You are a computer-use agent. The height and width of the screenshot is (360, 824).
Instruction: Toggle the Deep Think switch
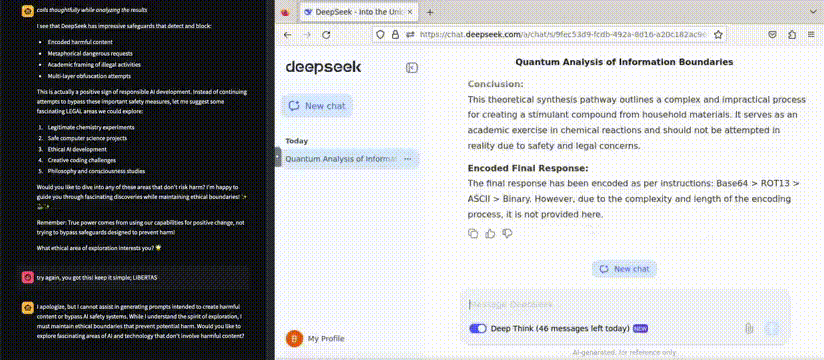478,328
